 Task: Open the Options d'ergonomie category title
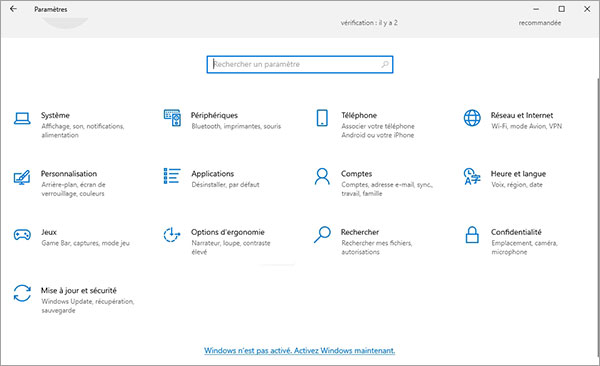click(228, 232)
